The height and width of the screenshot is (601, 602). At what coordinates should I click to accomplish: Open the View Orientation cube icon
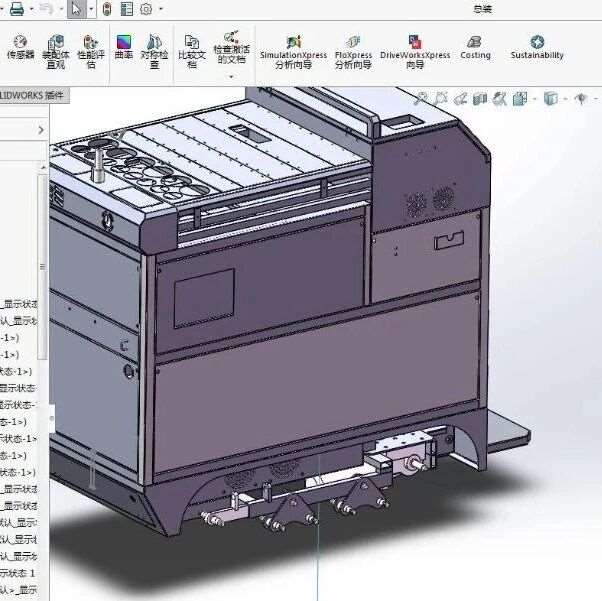tap(520, 99)
